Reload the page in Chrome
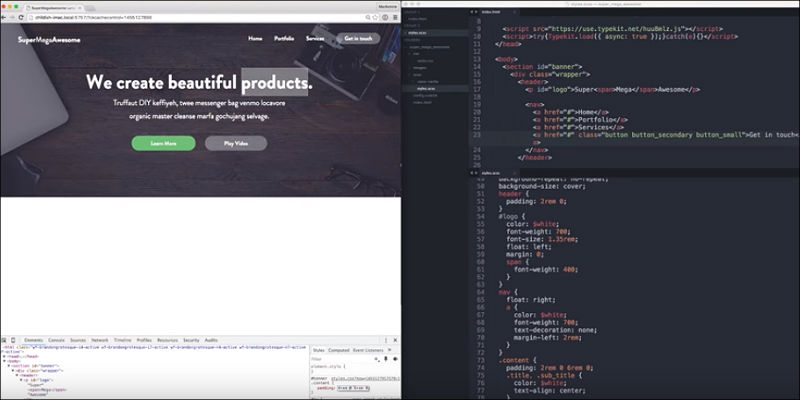Image resolution: width=800 pixels, height=400 pixels. coord(21,17)
